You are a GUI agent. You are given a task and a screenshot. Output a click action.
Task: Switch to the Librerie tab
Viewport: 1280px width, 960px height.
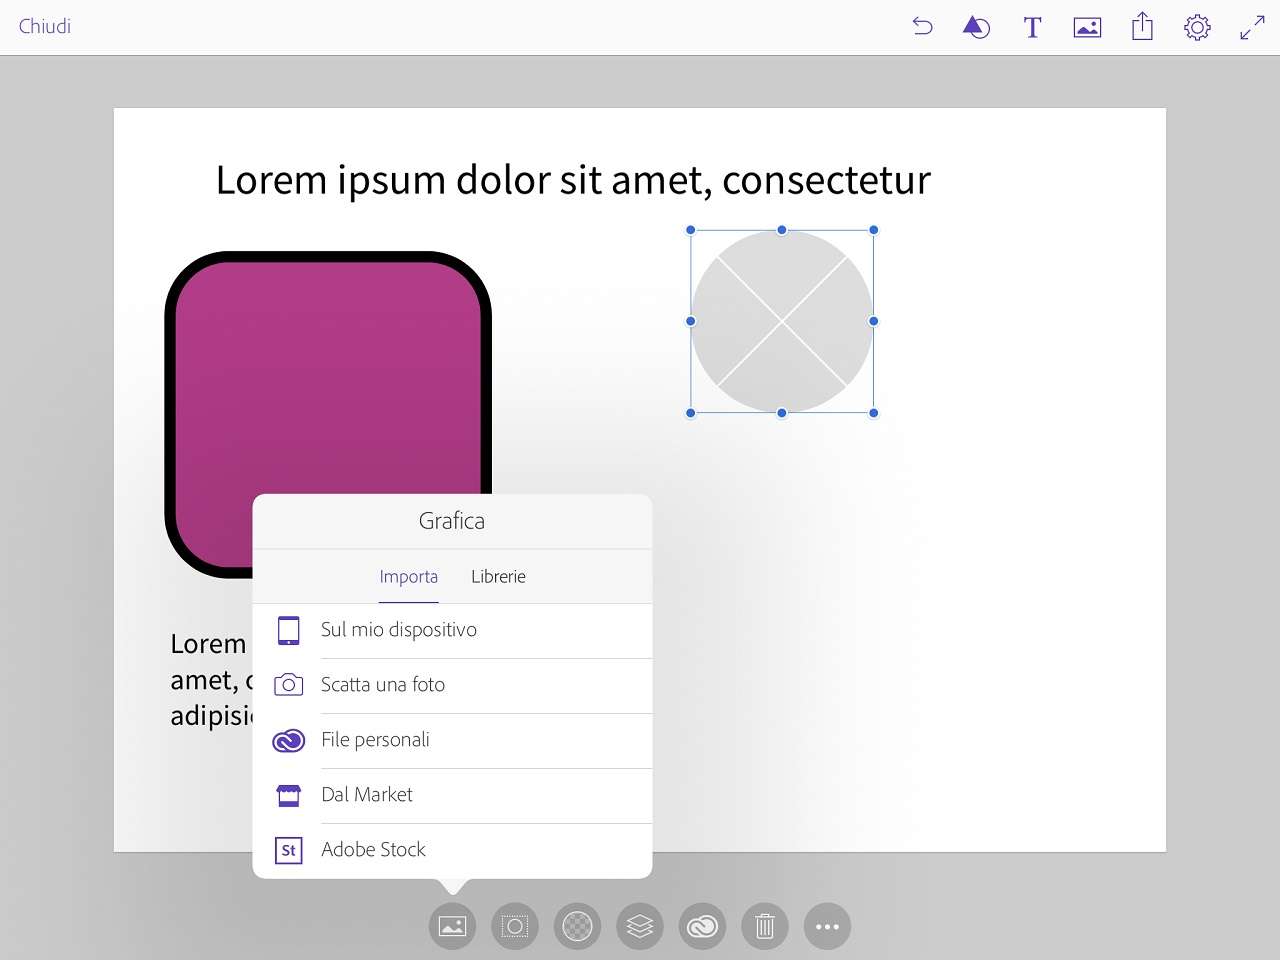point(498,577)
